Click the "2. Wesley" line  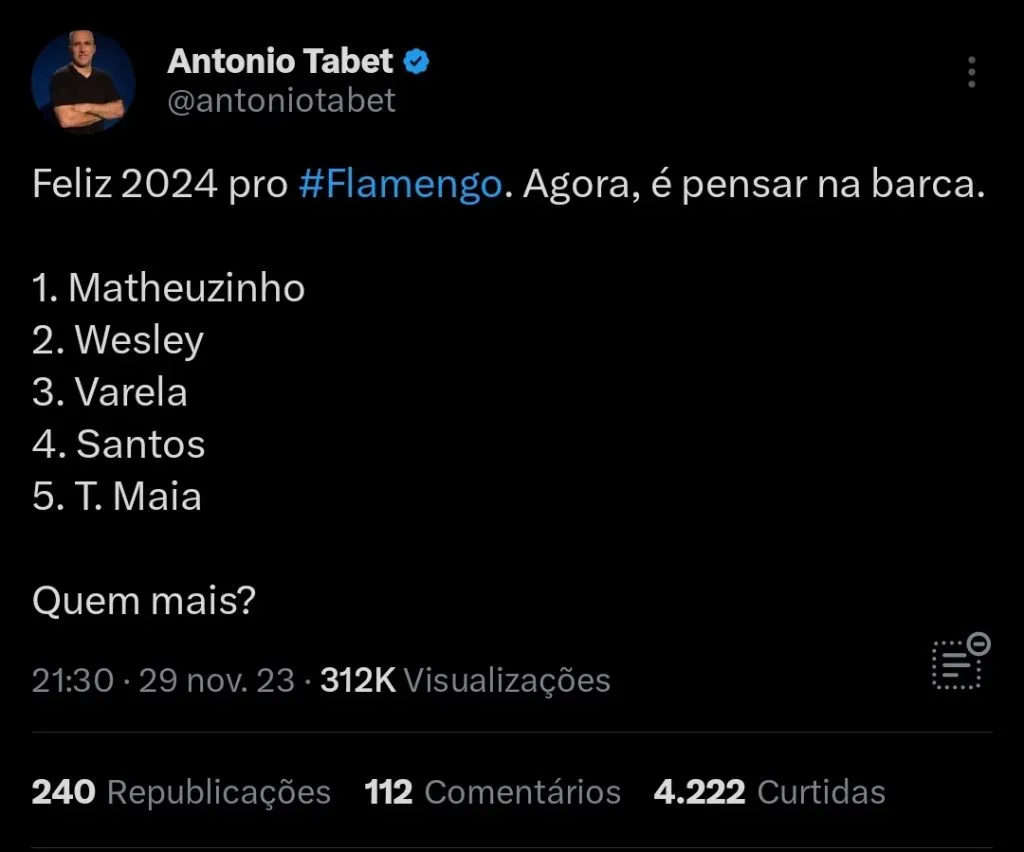point(118,340)
